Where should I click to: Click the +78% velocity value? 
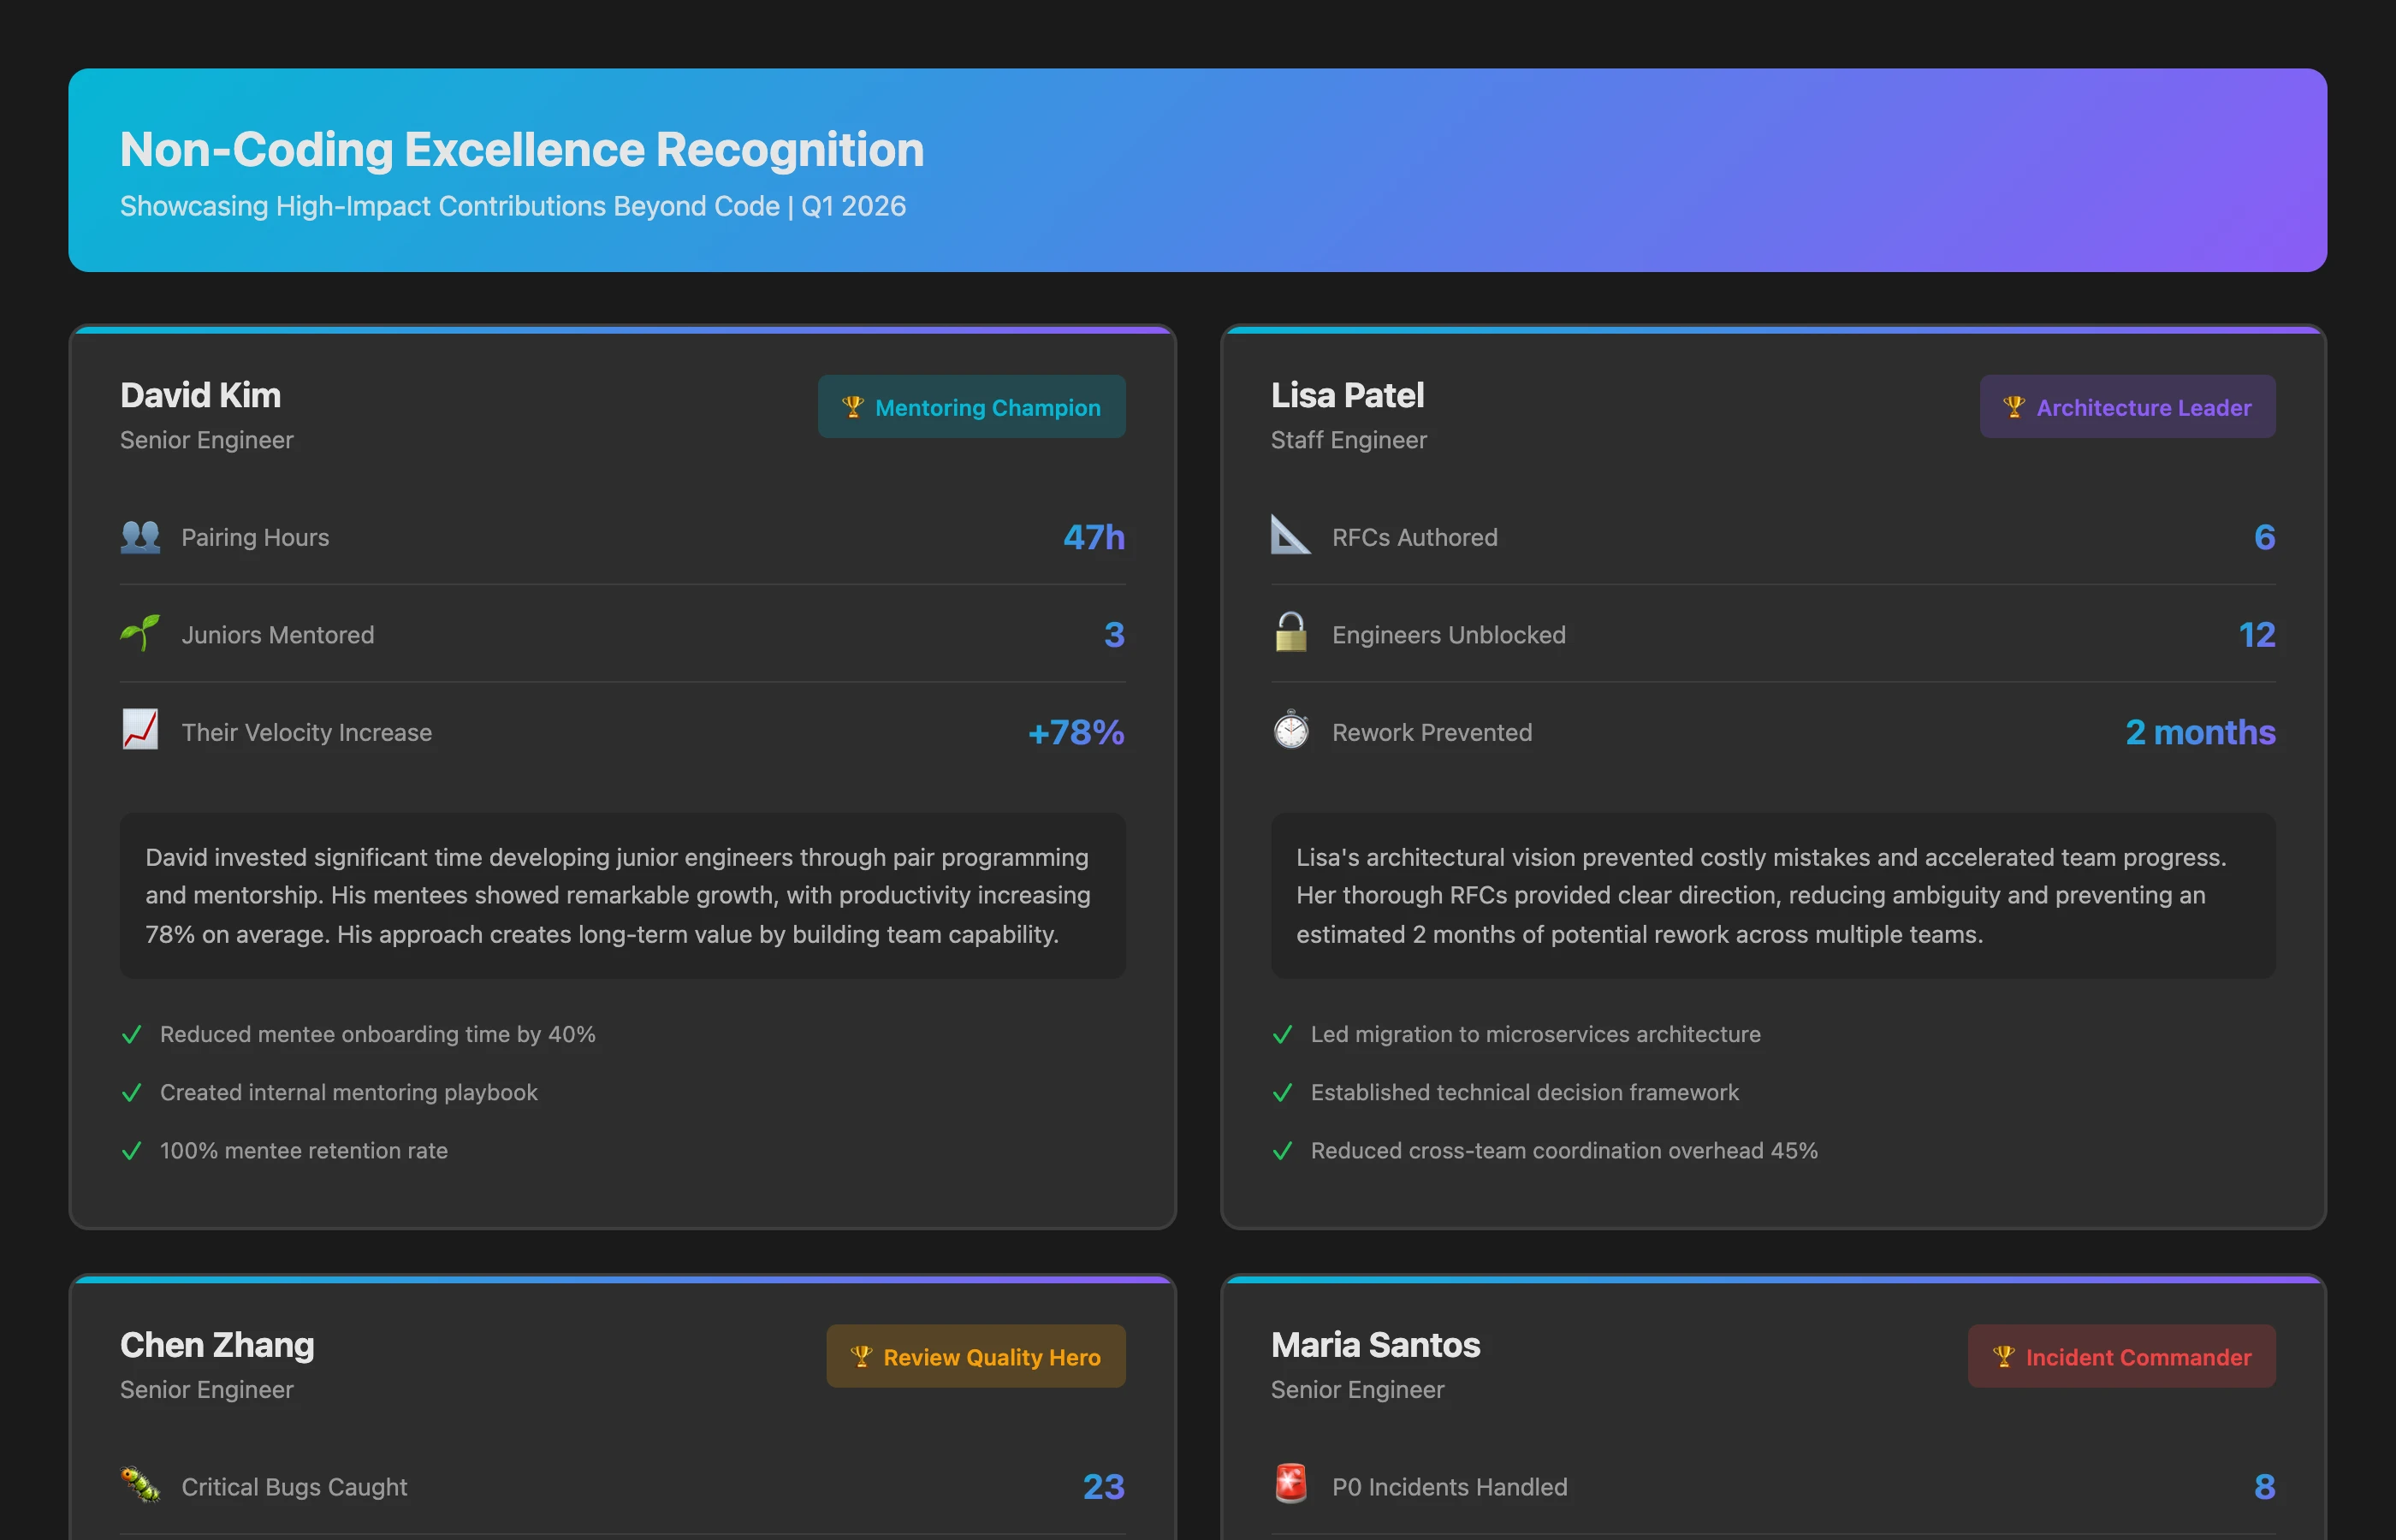tap(1076, 732)
